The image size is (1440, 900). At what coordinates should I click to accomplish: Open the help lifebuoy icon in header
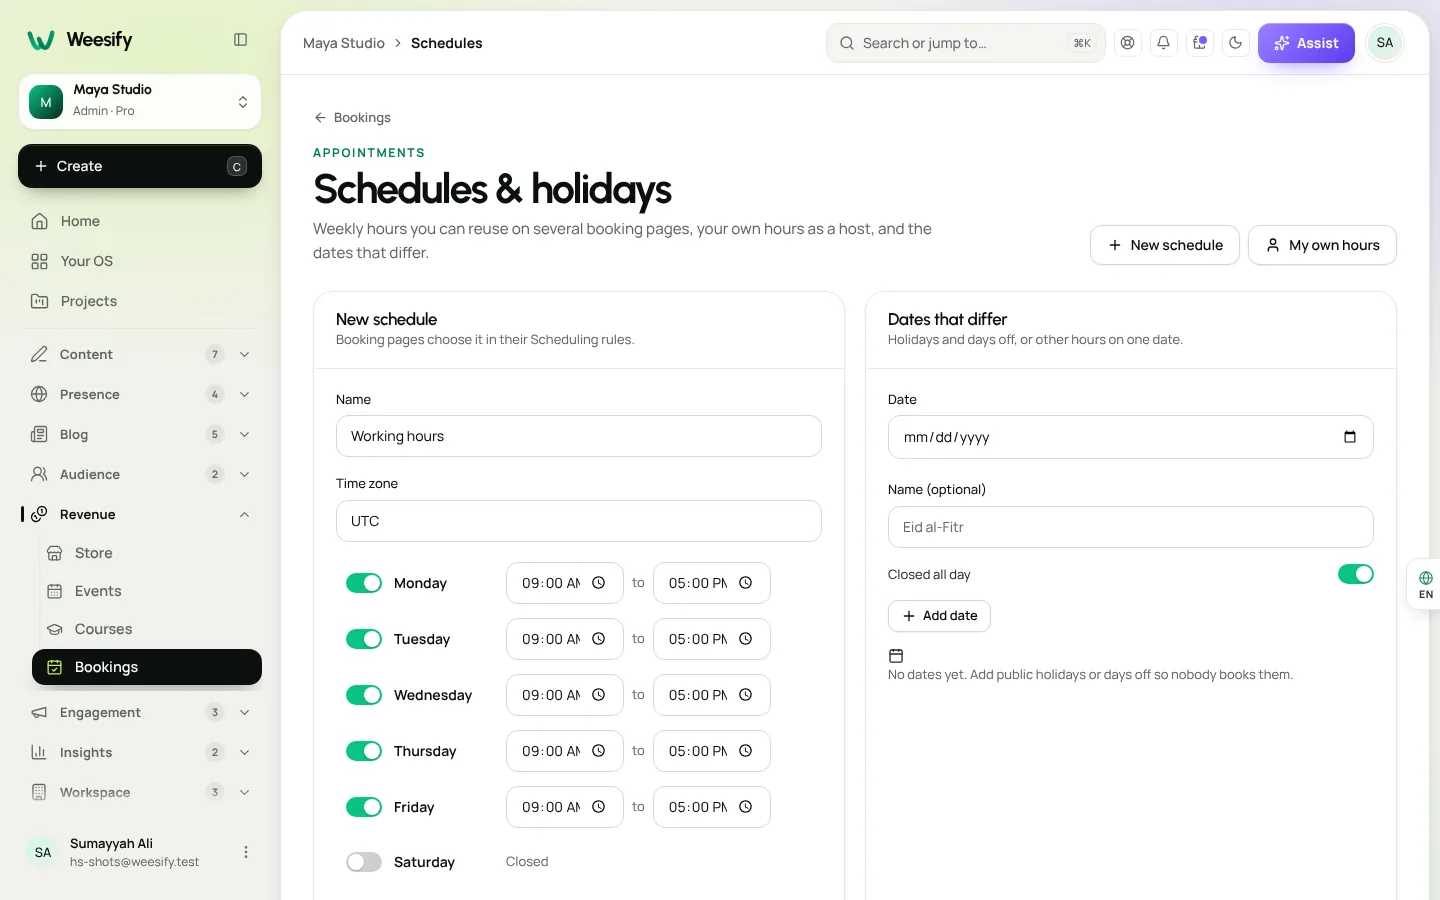pyautogui.click(x=1128, y=43)
